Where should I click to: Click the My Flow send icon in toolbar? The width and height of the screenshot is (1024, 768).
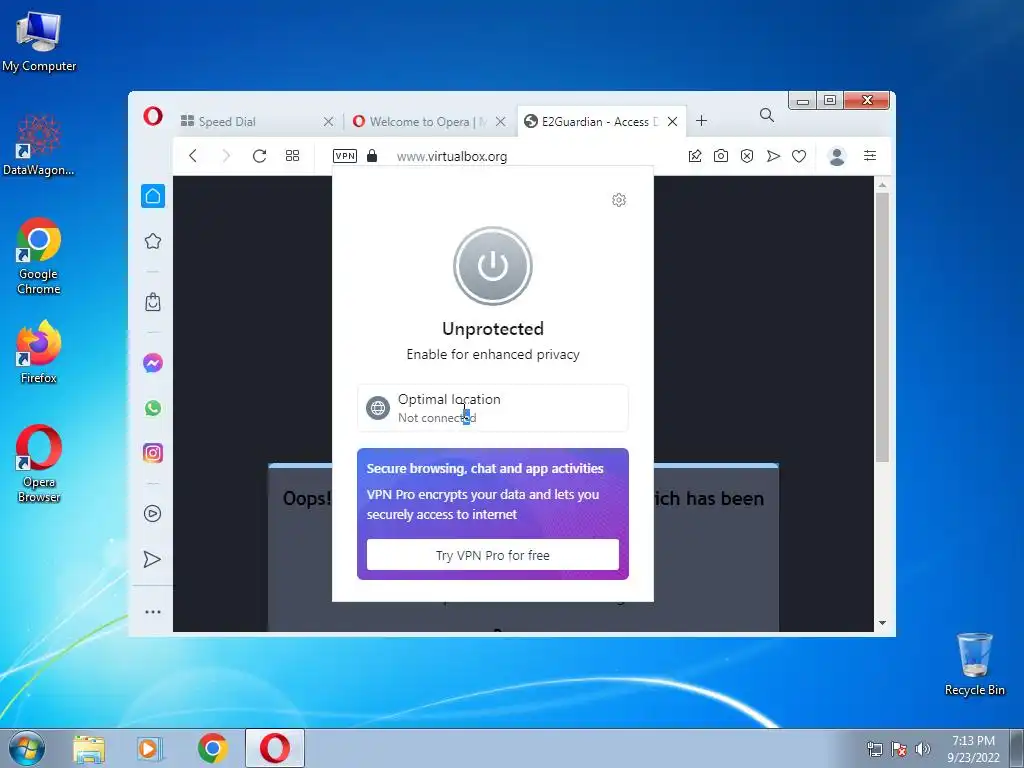(x=773, y=155)
